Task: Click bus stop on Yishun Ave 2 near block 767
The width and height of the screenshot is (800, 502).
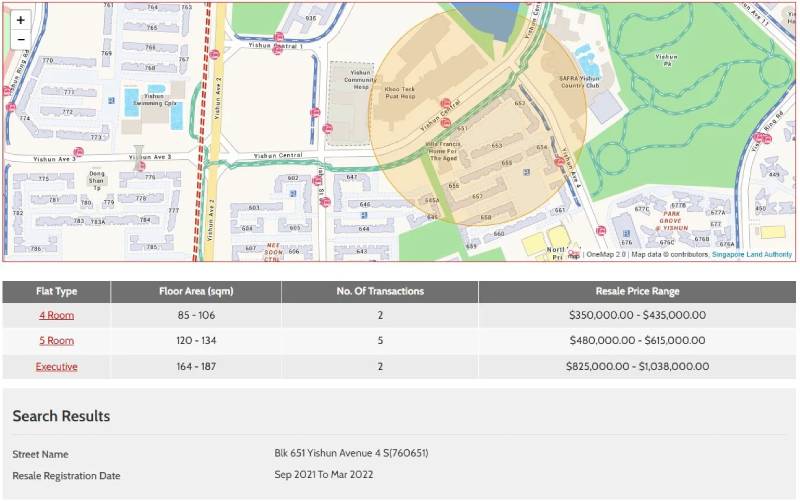Action: point(215,55)
